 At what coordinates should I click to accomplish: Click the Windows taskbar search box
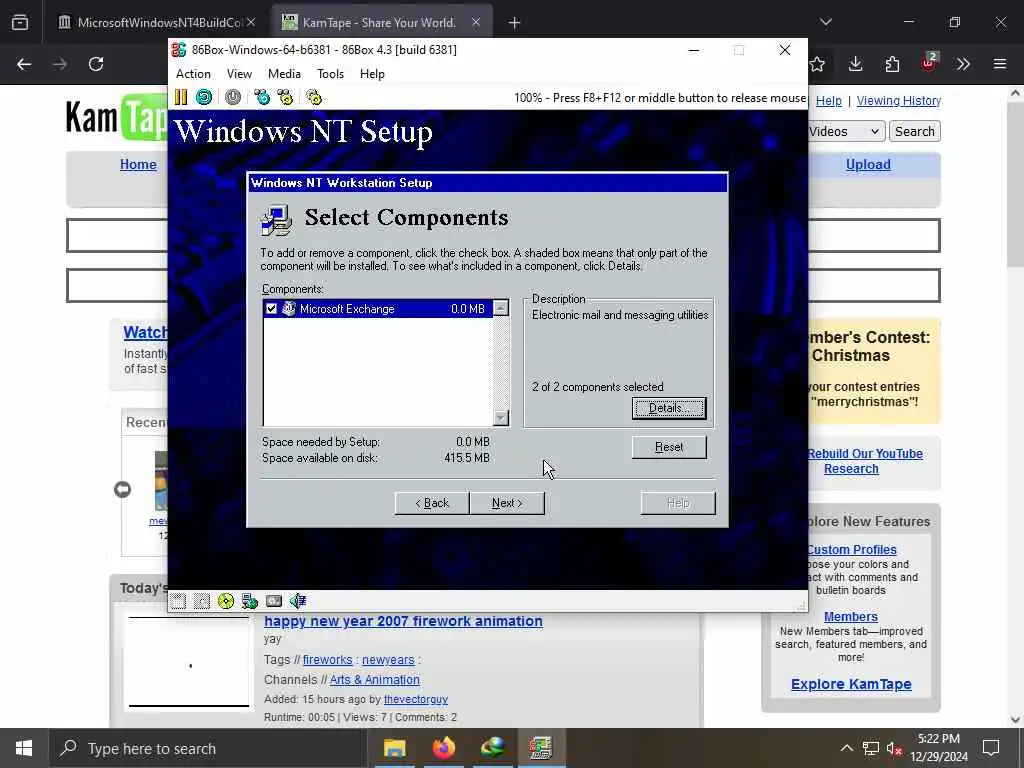pyautogui.click(x=208, y=748)
